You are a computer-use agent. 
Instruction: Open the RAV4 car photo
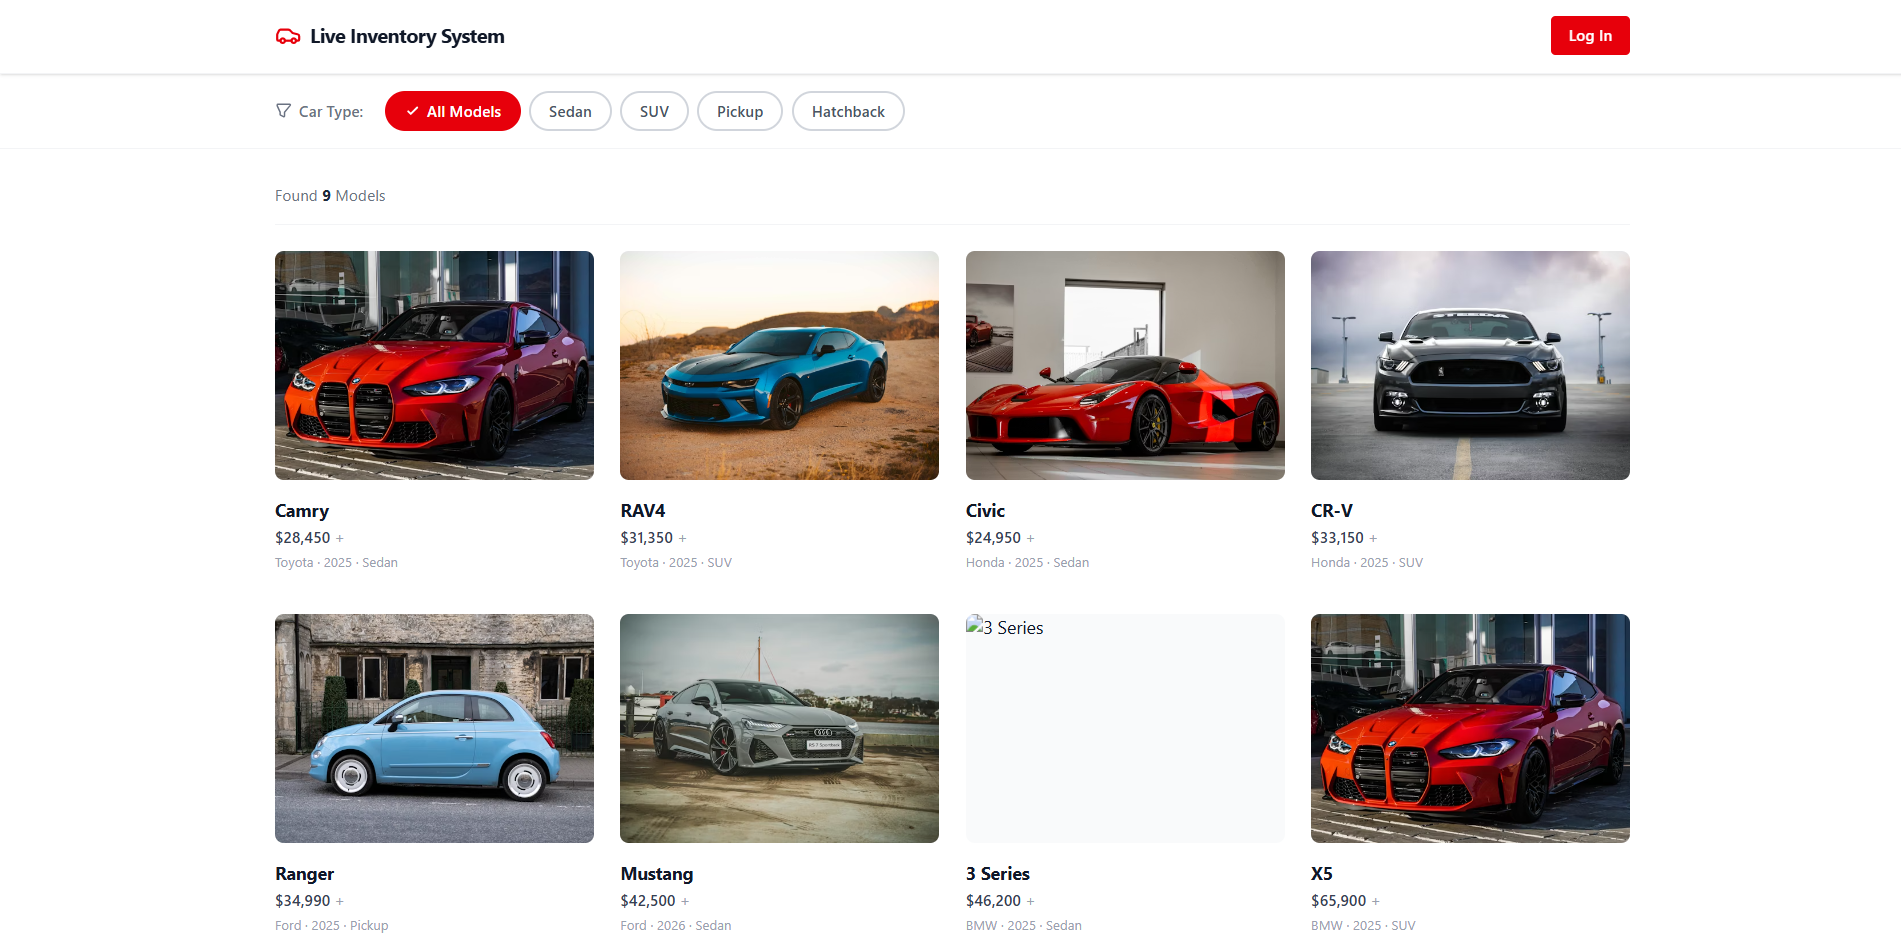[779, 365]
